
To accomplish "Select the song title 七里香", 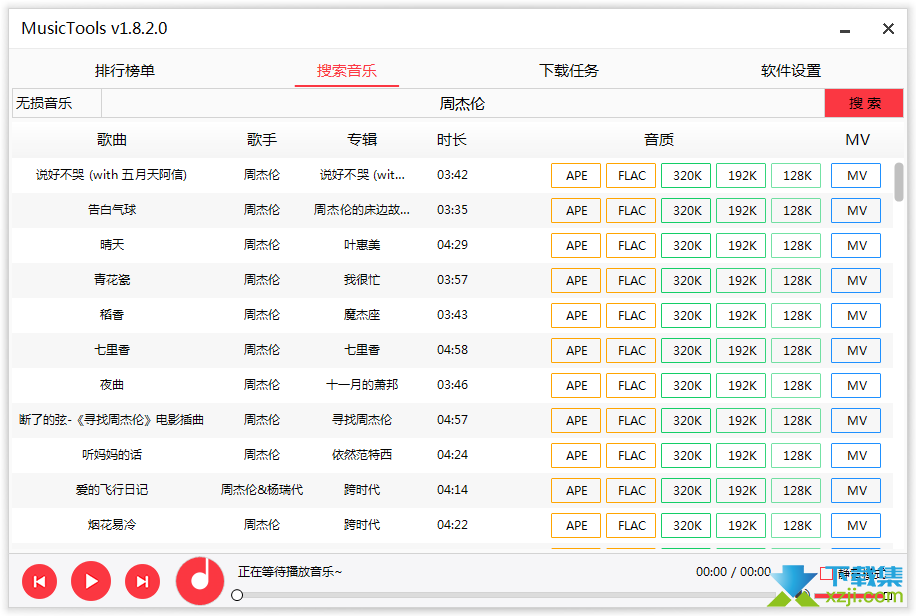I will (112, 350).
